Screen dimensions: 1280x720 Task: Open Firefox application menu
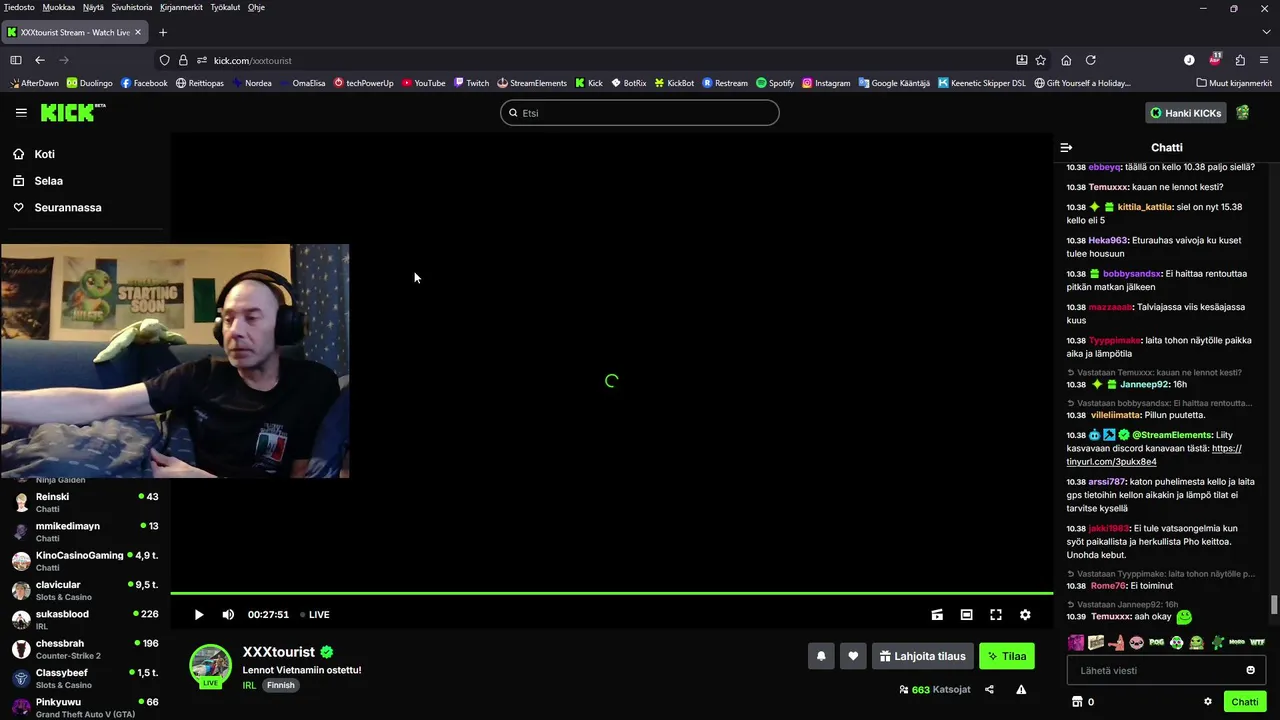click(x=1265, y=60)
